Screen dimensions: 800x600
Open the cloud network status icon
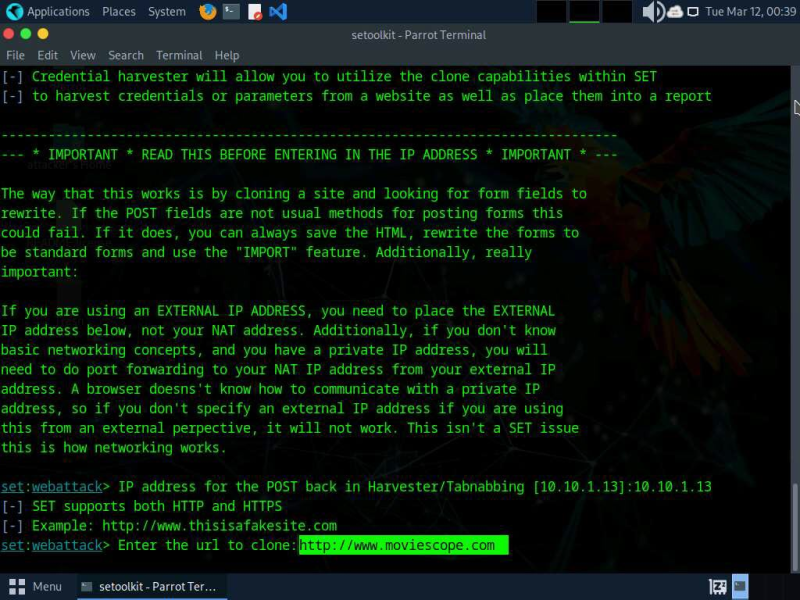click(x=675, y=12)
